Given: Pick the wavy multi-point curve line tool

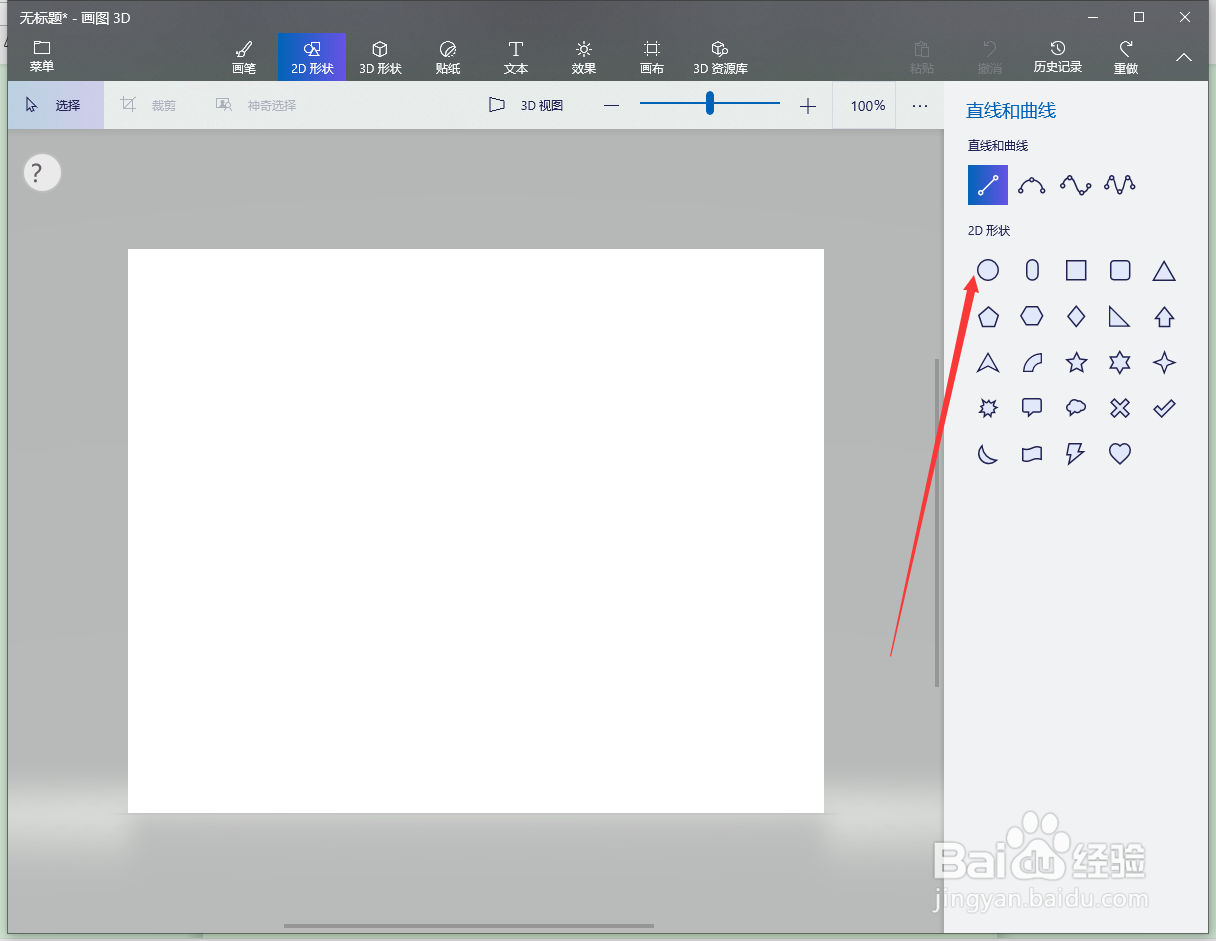Looking at the screenshot, I should click(x=1120, y=184).
